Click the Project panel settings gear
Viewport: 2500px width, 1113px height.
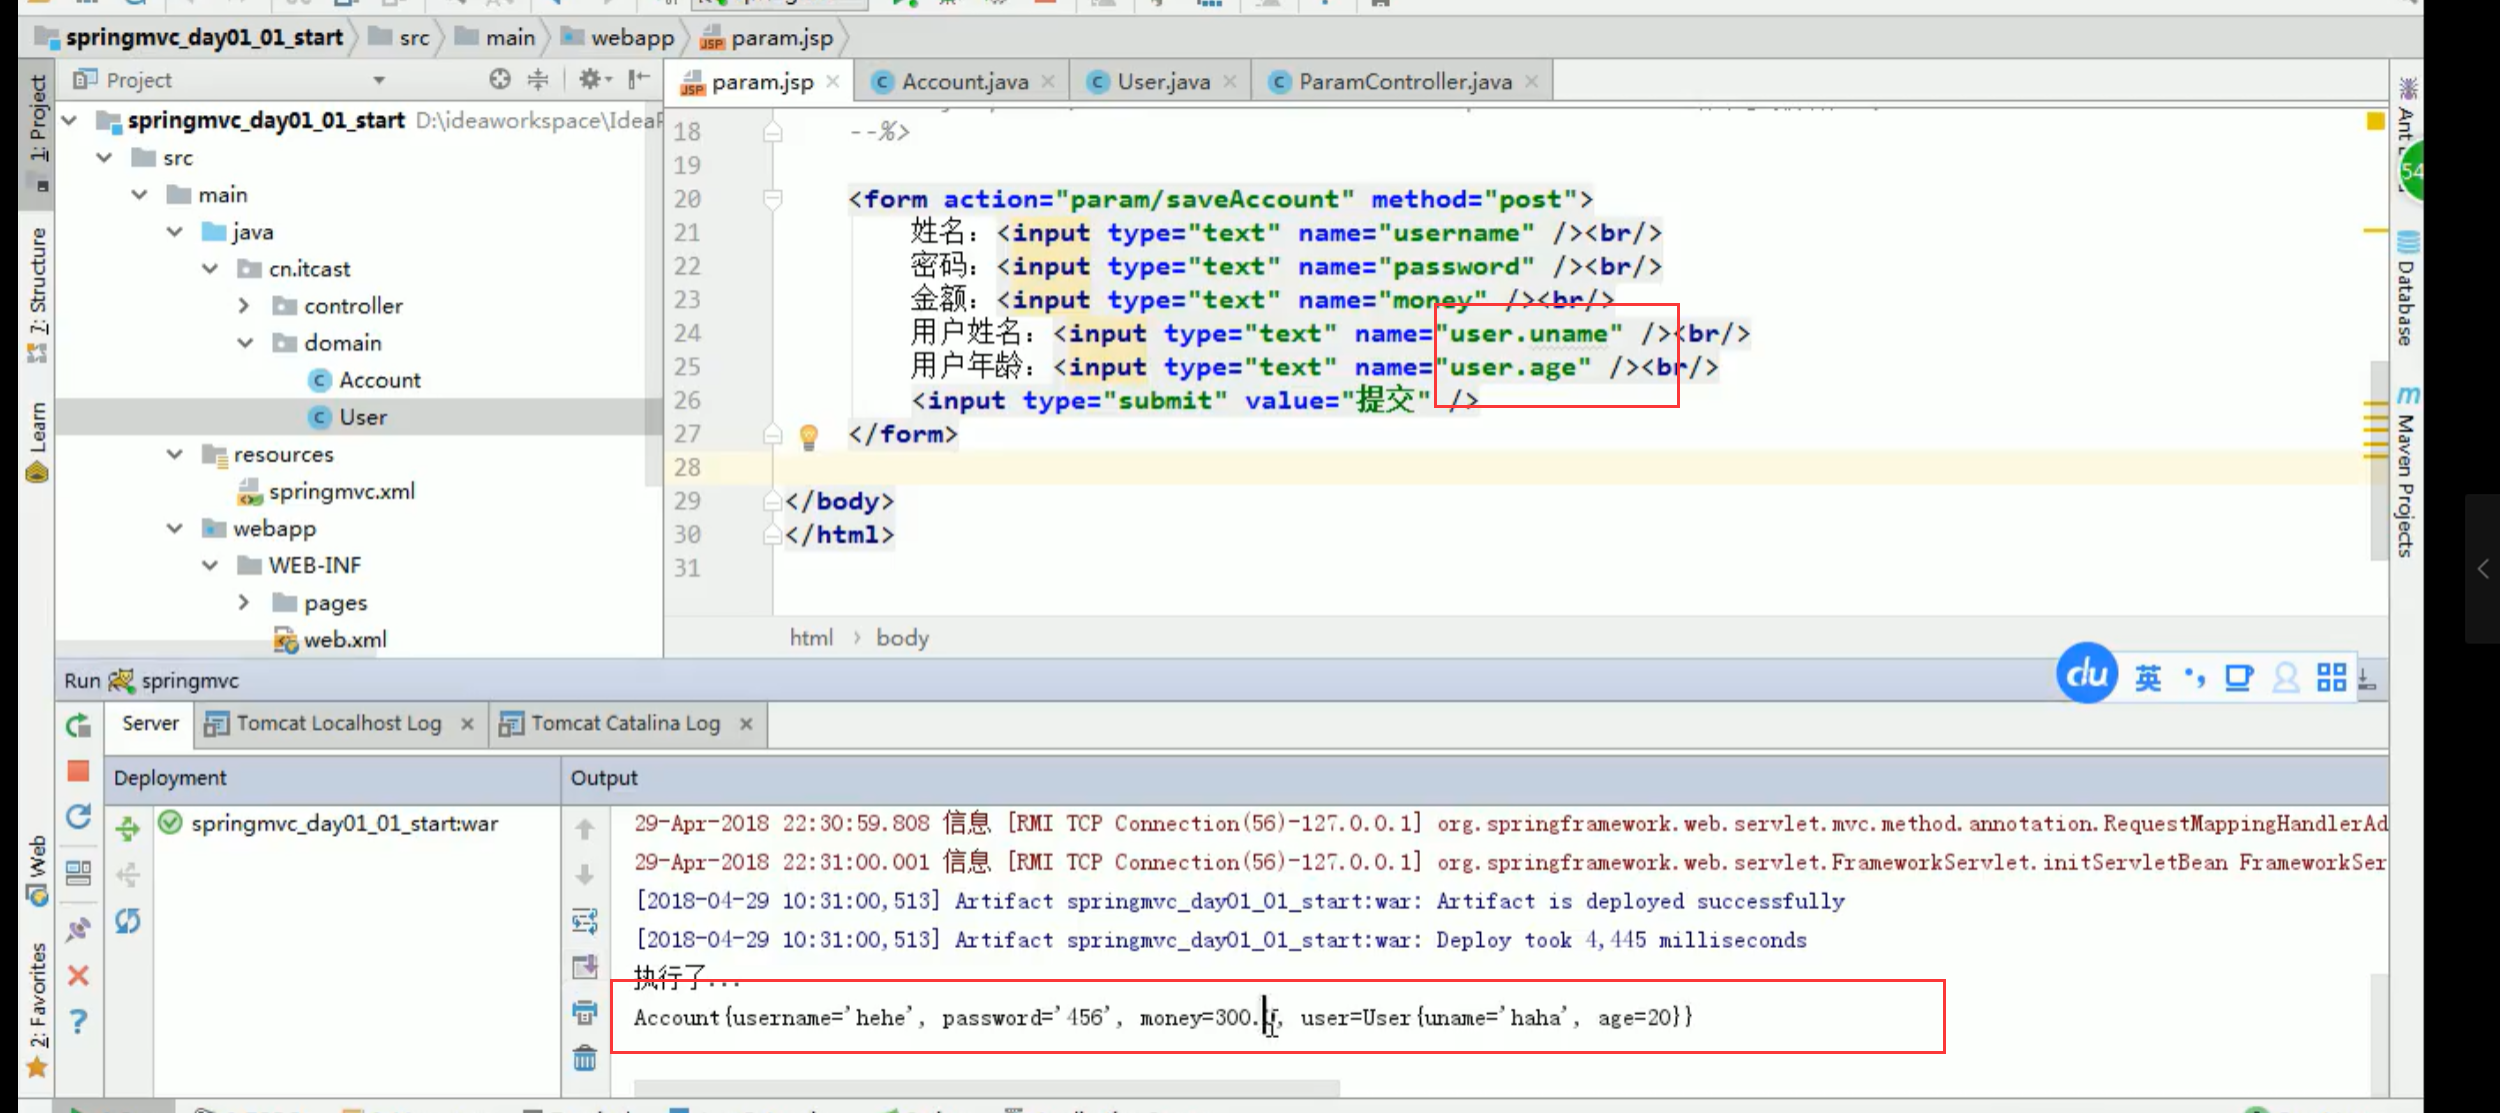(x=592, y=79)
